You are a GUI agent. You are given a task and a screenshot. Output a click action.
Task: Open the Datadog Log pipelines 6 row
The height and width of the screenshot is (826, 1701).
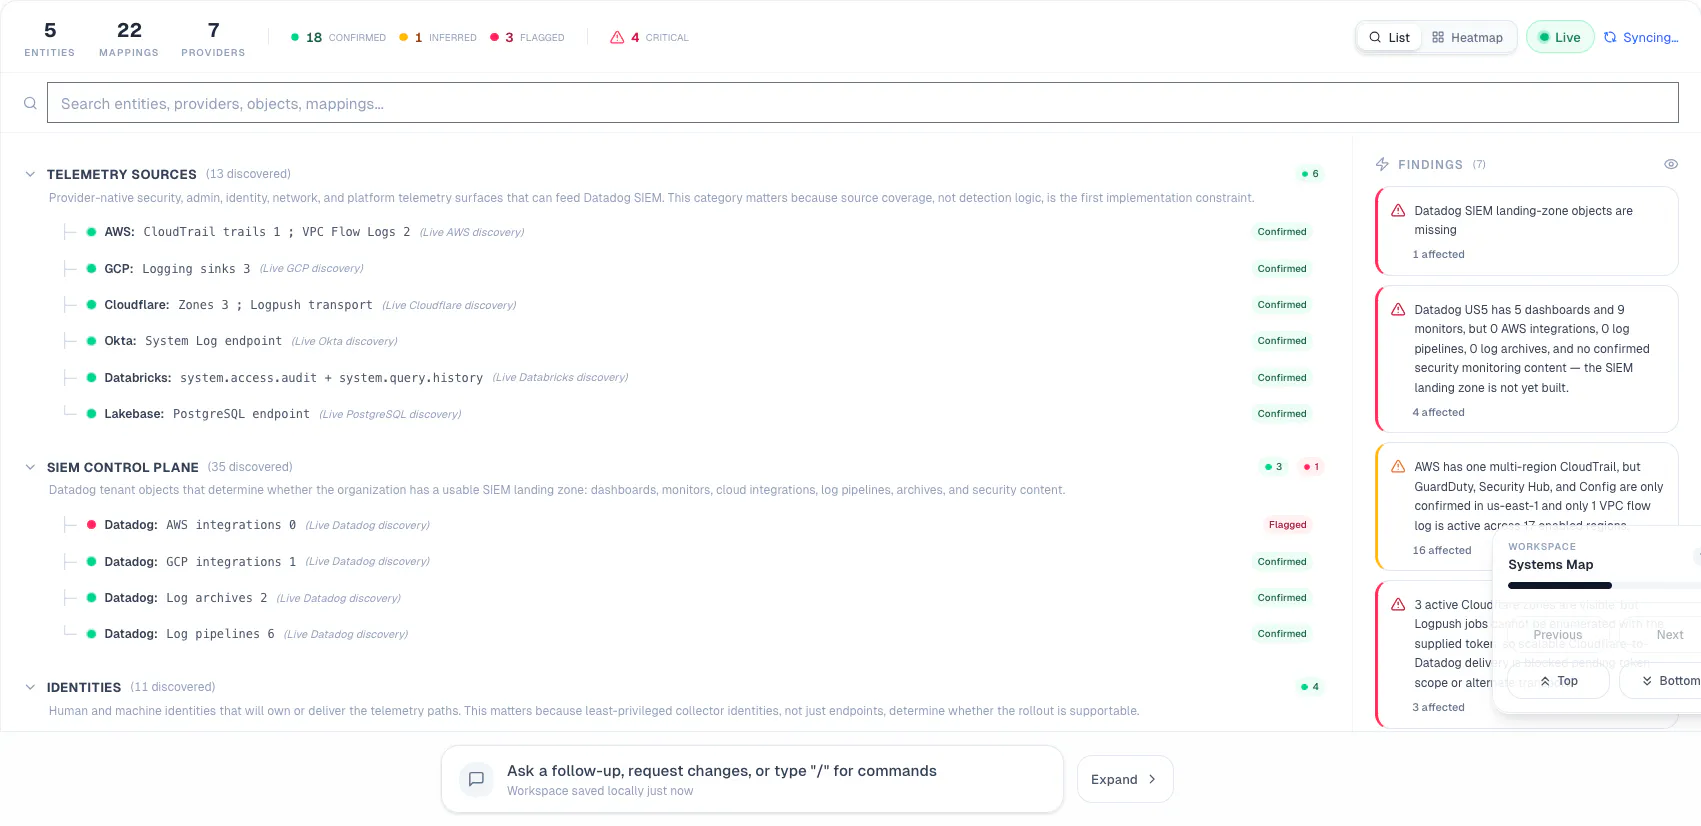(x=688, y=634)
